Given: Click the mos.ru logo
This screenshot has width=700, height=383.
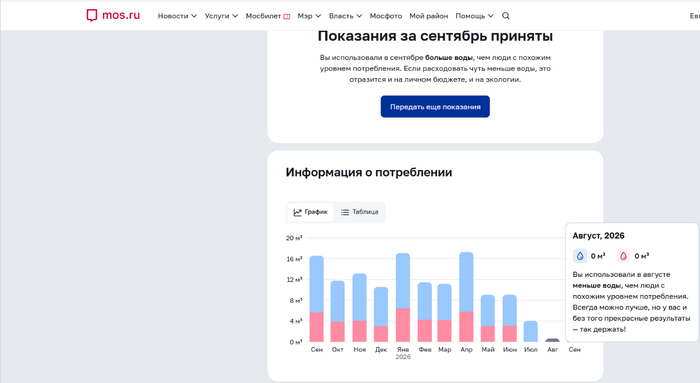Looking at the screenshot, I should pos(113,15).
